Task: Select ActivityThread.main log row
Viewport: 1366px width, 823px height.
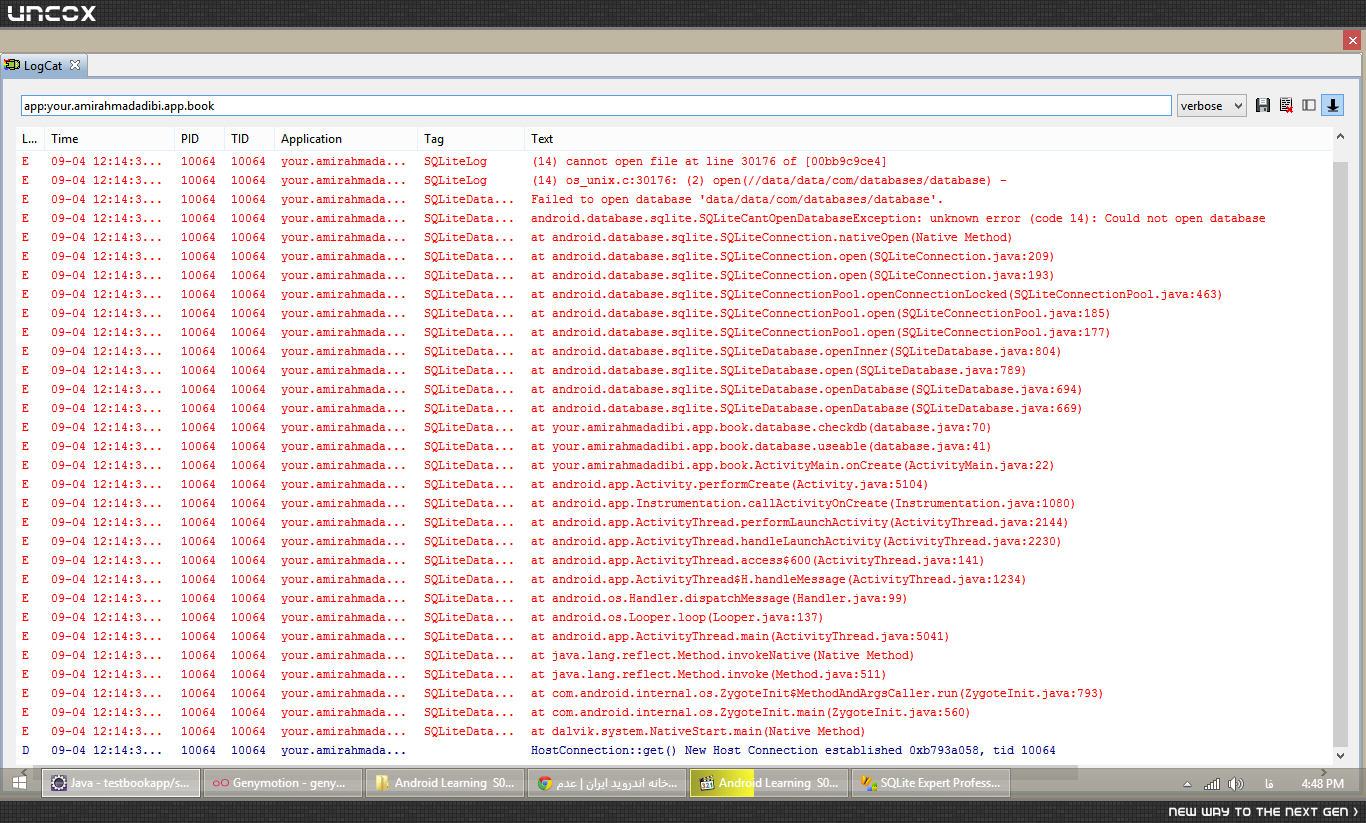Action: coord(675,636)
